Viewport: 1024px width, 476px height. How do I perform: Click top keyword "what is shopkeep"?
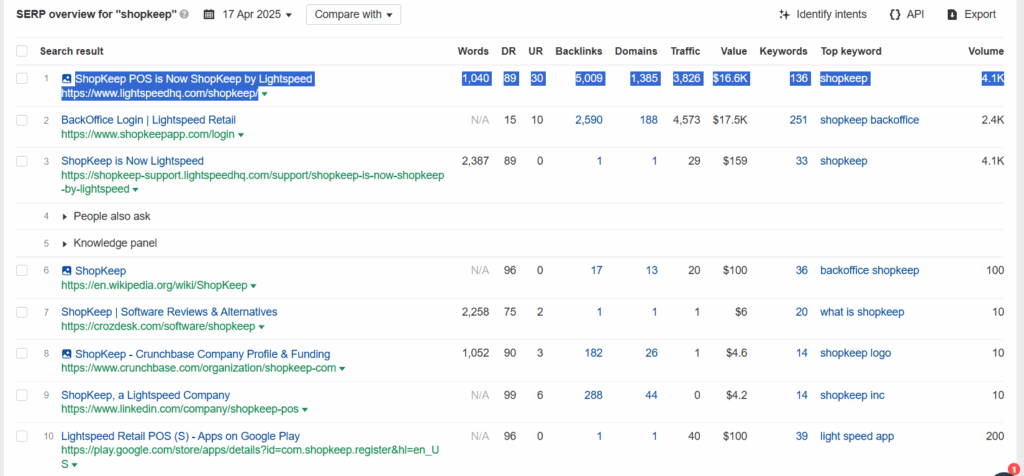(x=862, y=312)
